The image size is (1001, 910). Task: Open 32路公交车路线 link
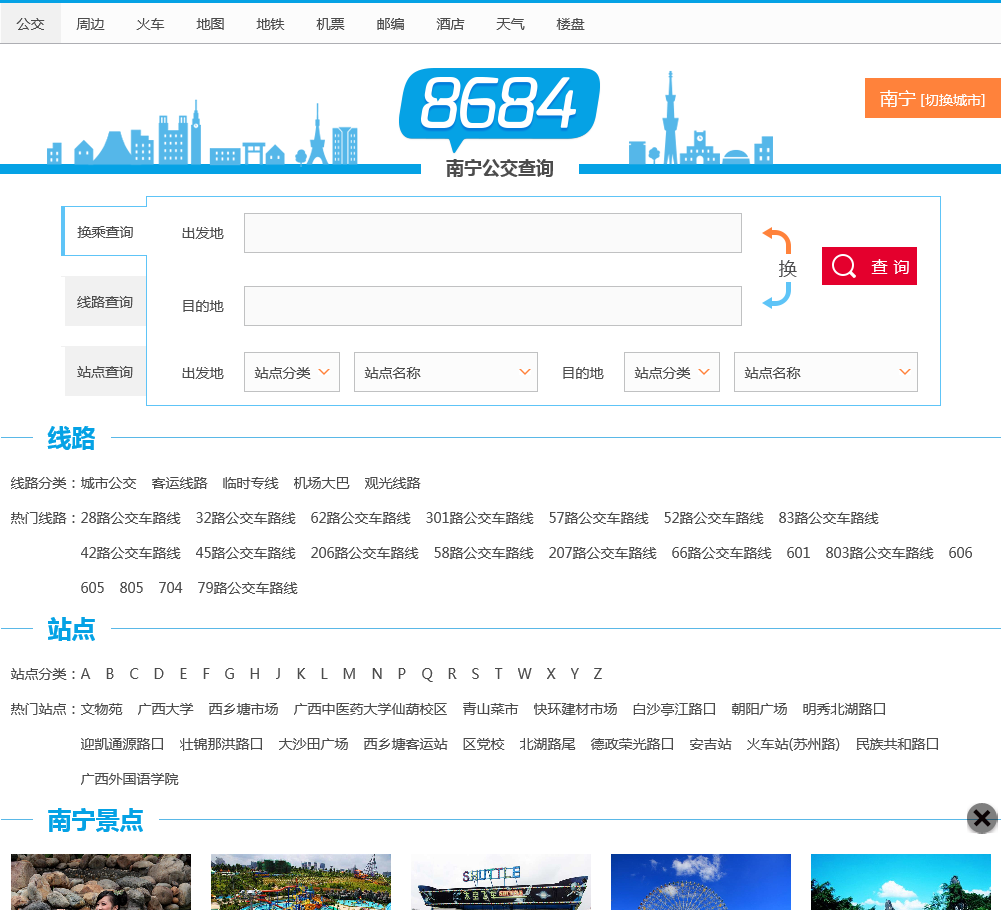click(245, 518)
